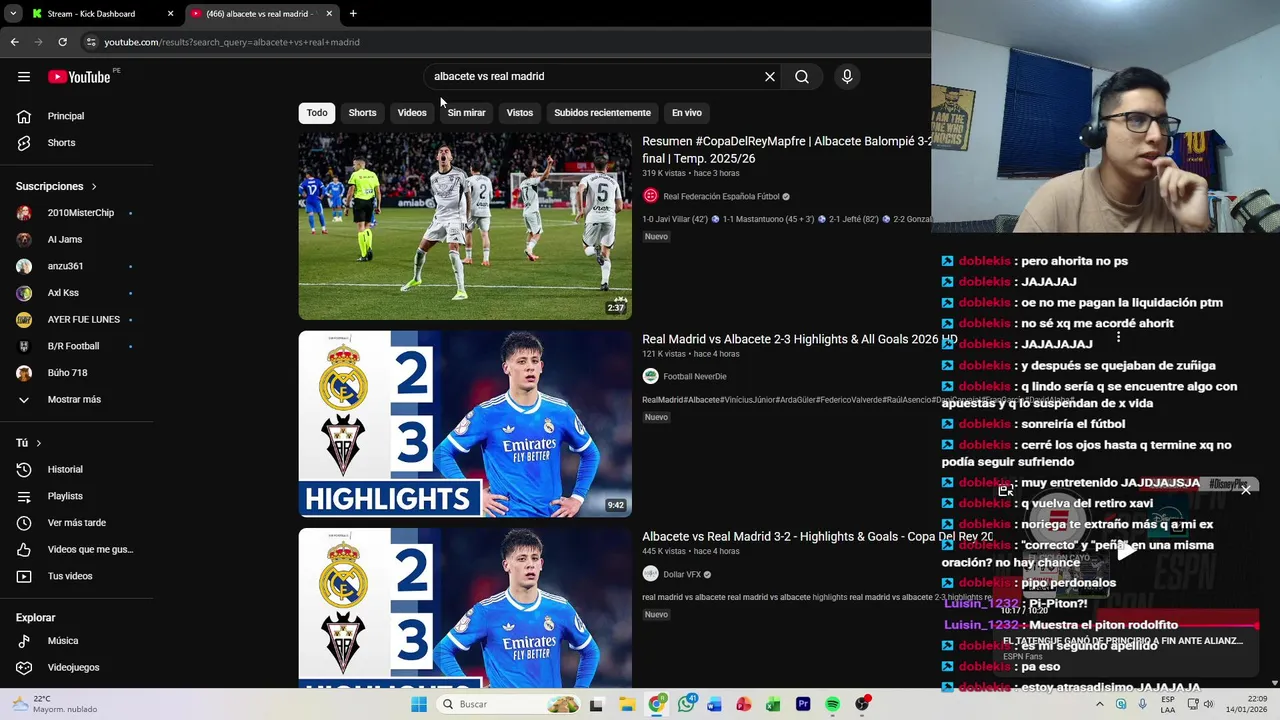Expand Mostrar más subscriptions

(x=75, y=400)
